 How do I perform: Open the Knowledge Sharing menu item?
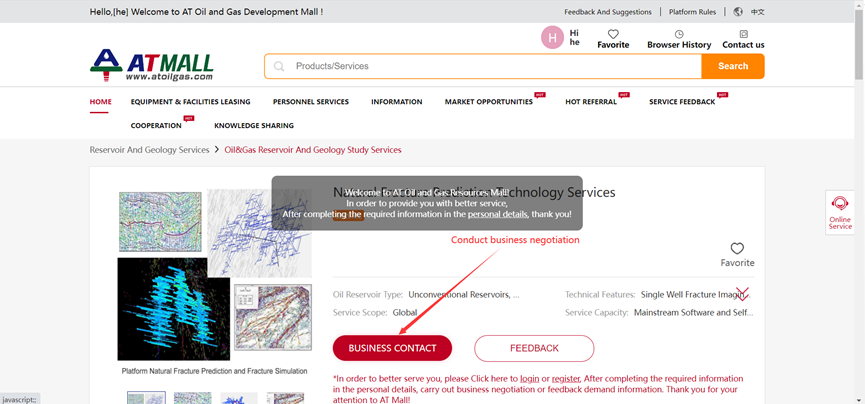(x=254, y=126)
